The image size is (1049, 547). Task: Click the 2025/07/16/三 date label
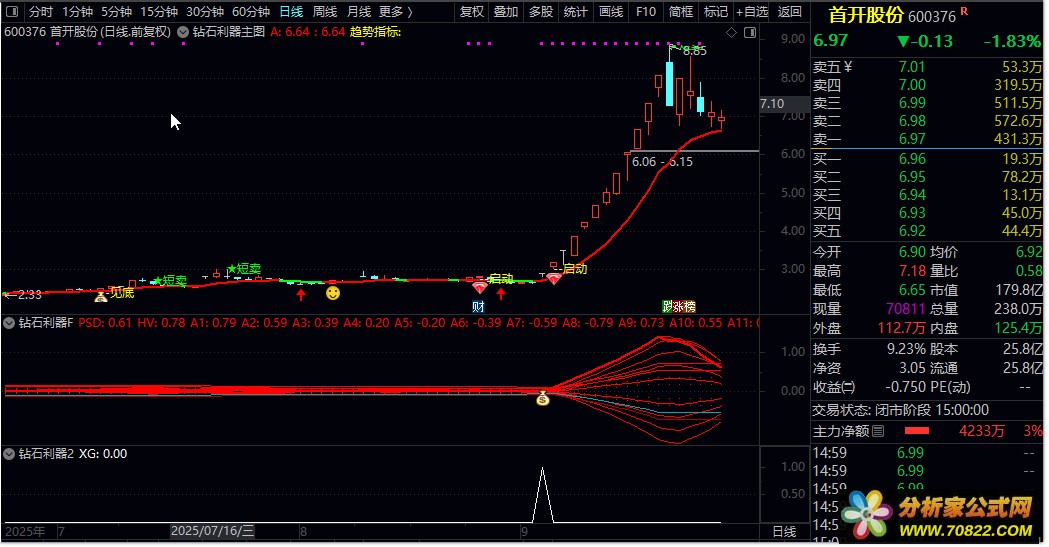click(212, 532)
